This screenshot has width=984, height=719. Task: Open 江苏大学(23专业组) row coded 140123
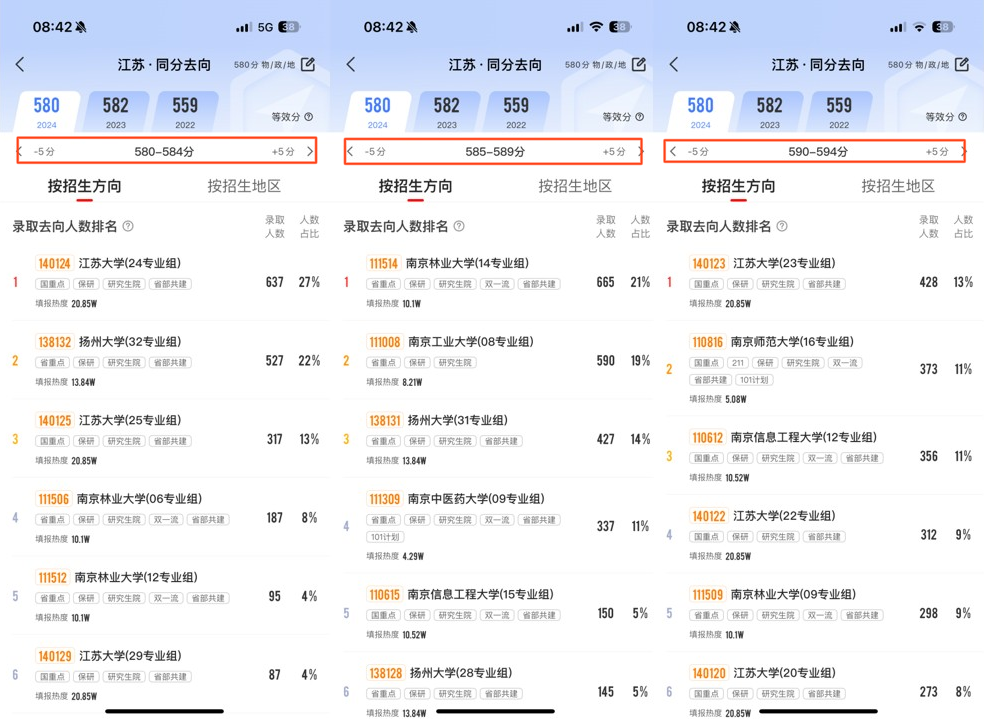click(x=820, y=282)
